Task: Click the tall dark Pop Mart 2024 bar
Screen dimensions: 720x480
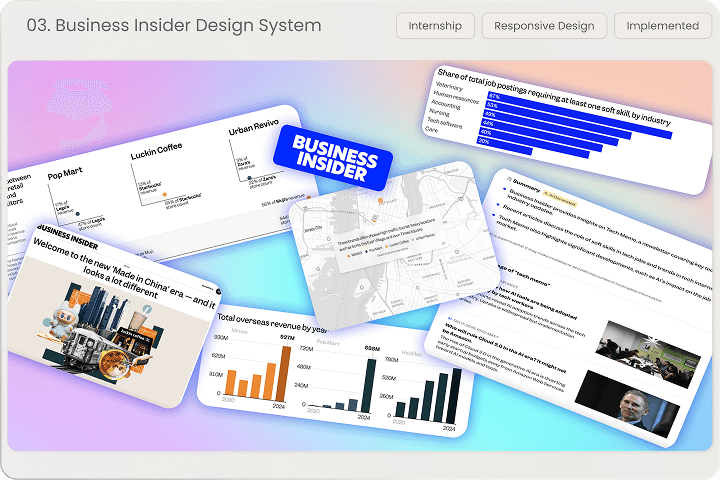Action: click(369, 386)
